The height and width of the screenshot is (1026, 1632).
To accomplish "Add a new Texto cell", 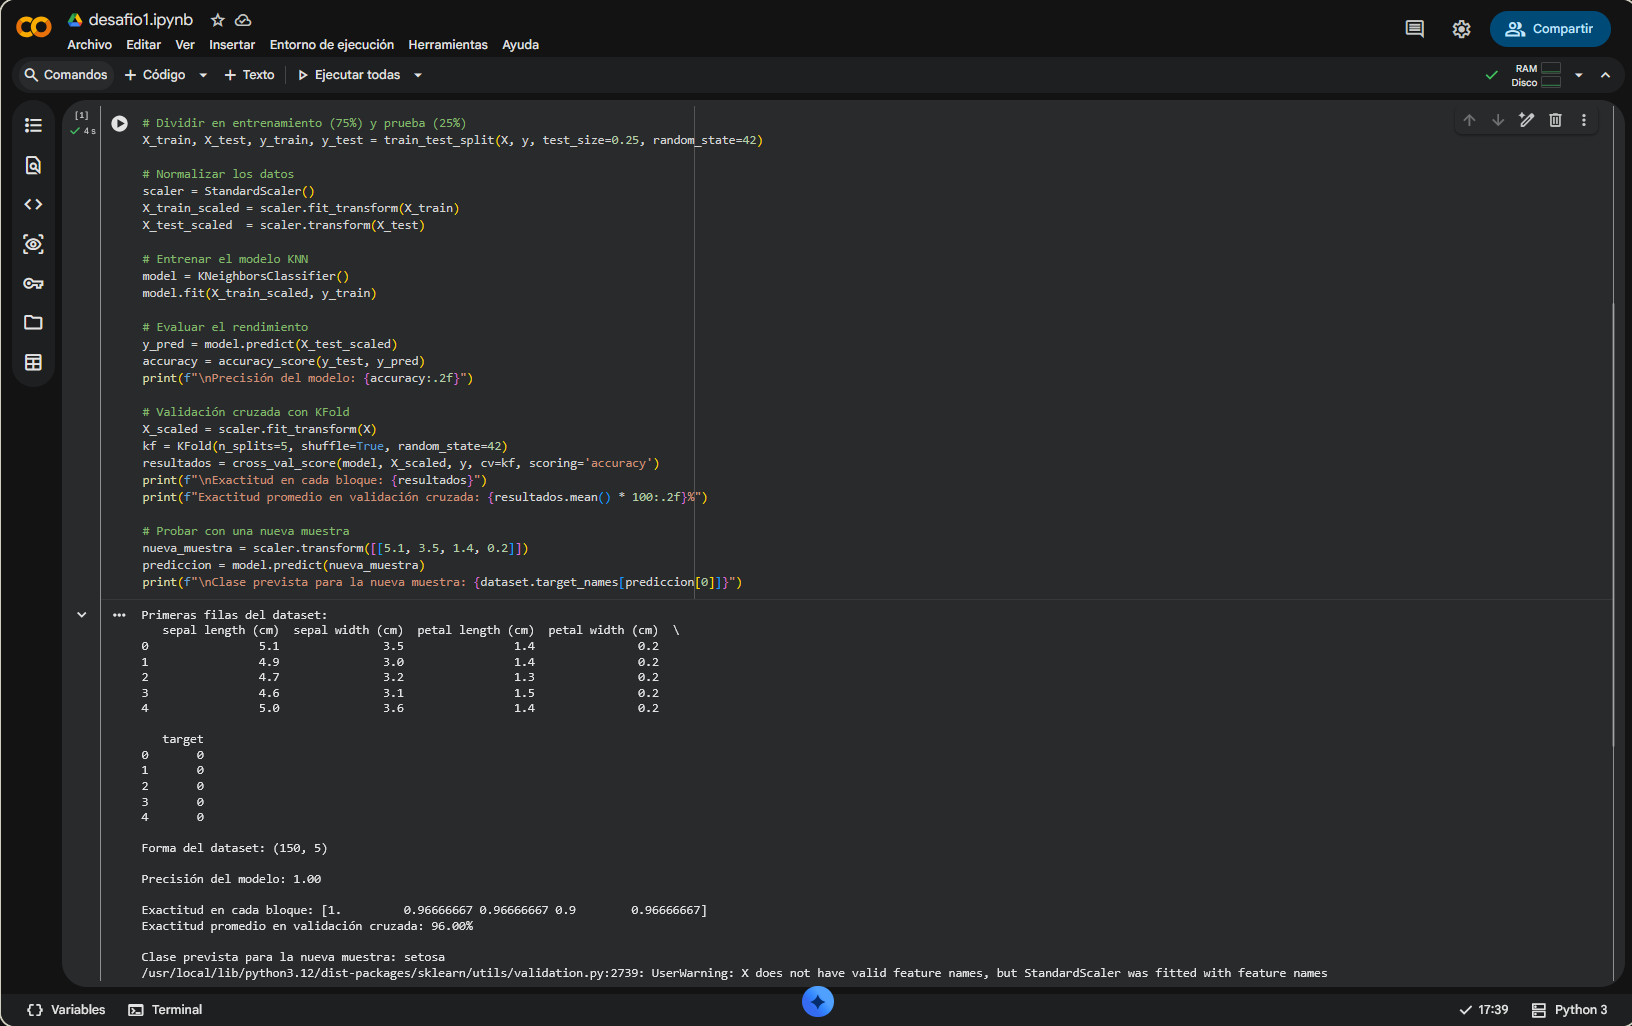I will click(249, 75).
